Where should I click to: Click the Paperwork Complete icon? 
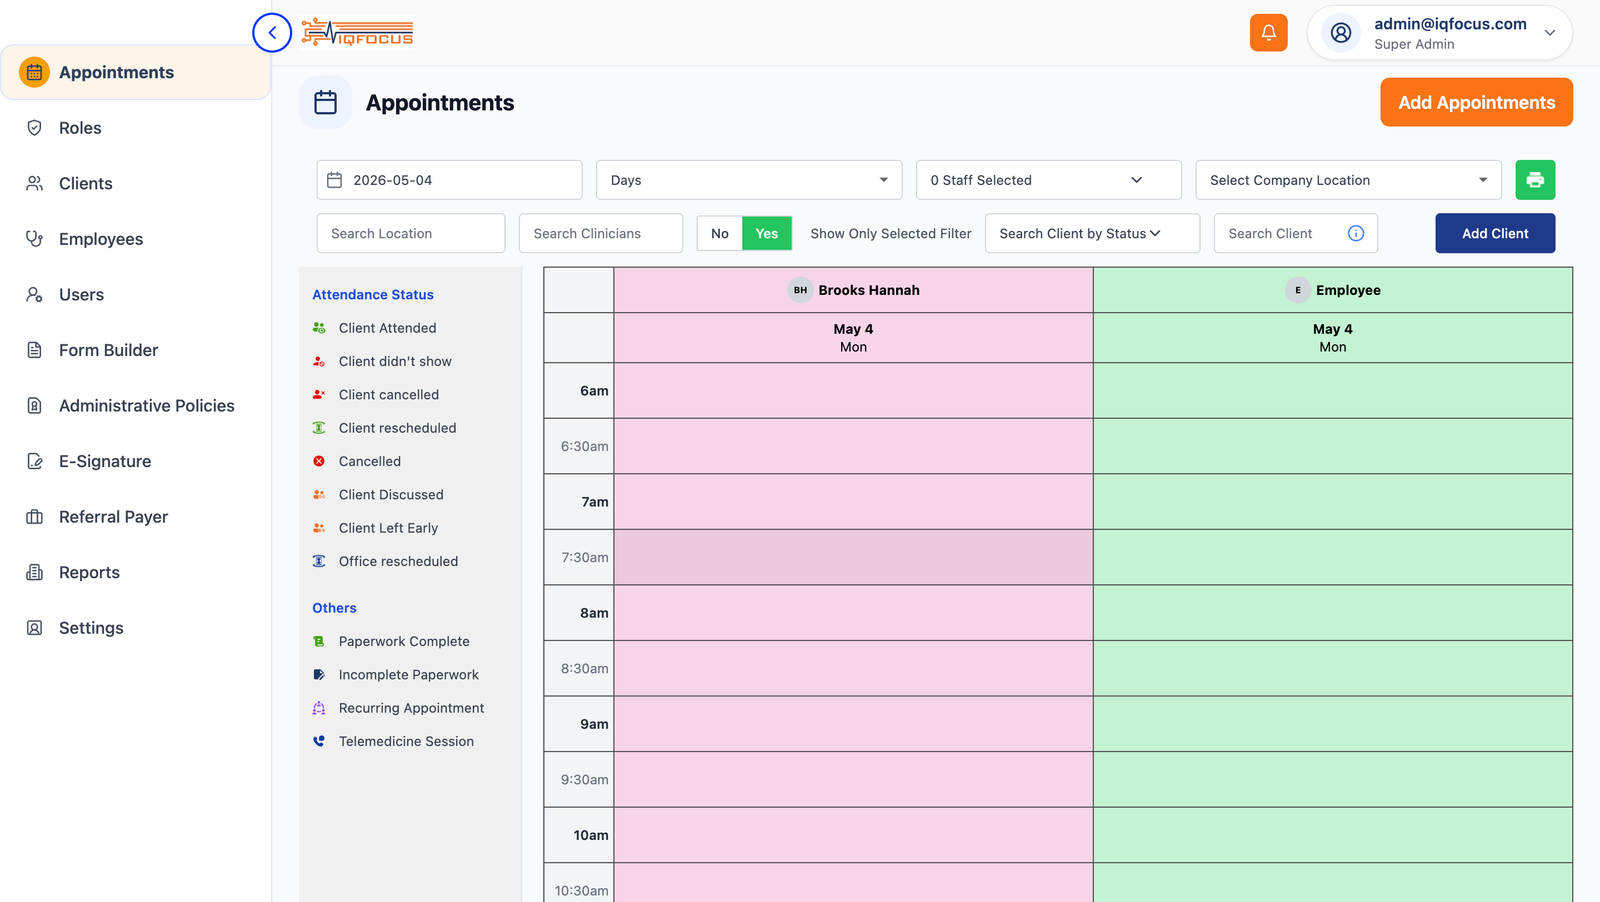(x=319, y=641)
